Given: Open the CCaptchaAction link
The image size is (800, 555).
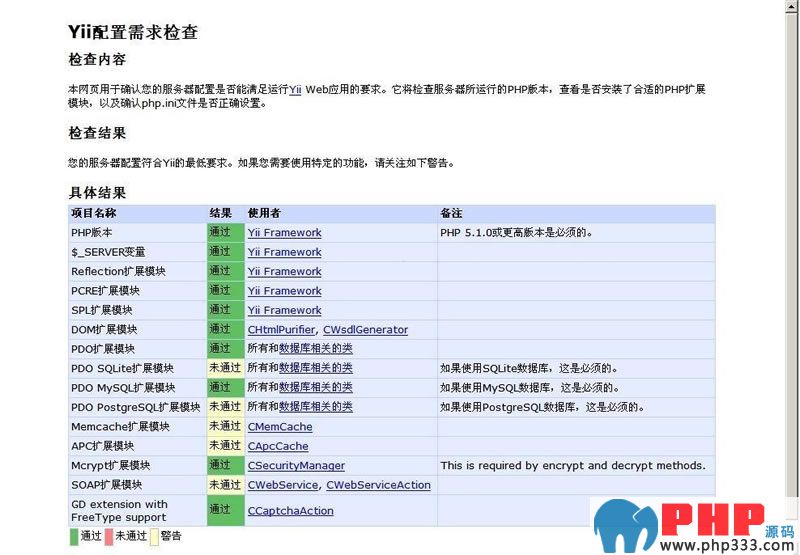Looking at the screenshot, I should pos(291,511).
